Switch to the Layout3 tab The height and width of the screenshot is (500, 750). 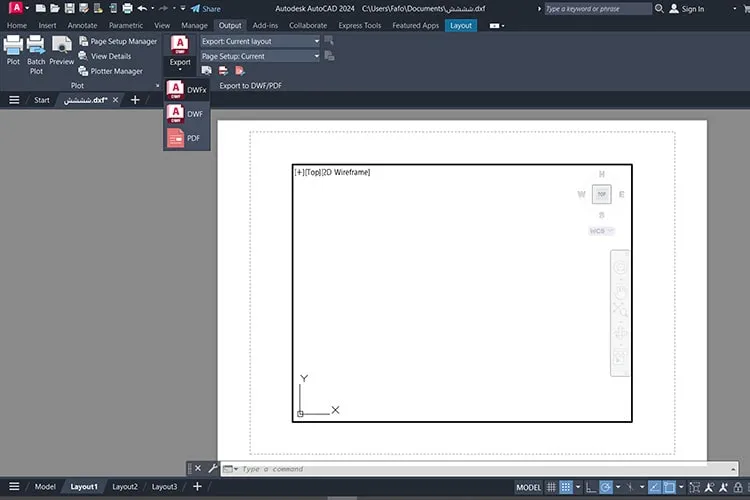(164, 487)
